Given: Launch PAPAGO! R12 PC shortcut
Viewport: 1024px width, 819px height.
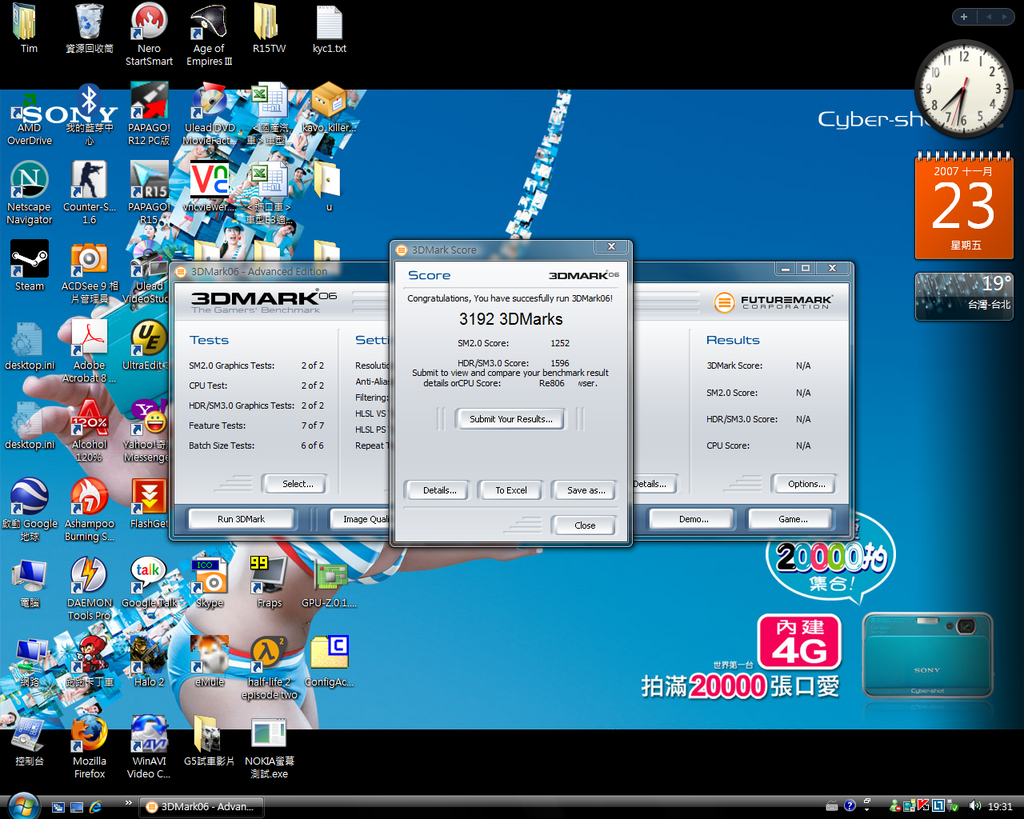Looking at the screenshot, I should point(149,114).
